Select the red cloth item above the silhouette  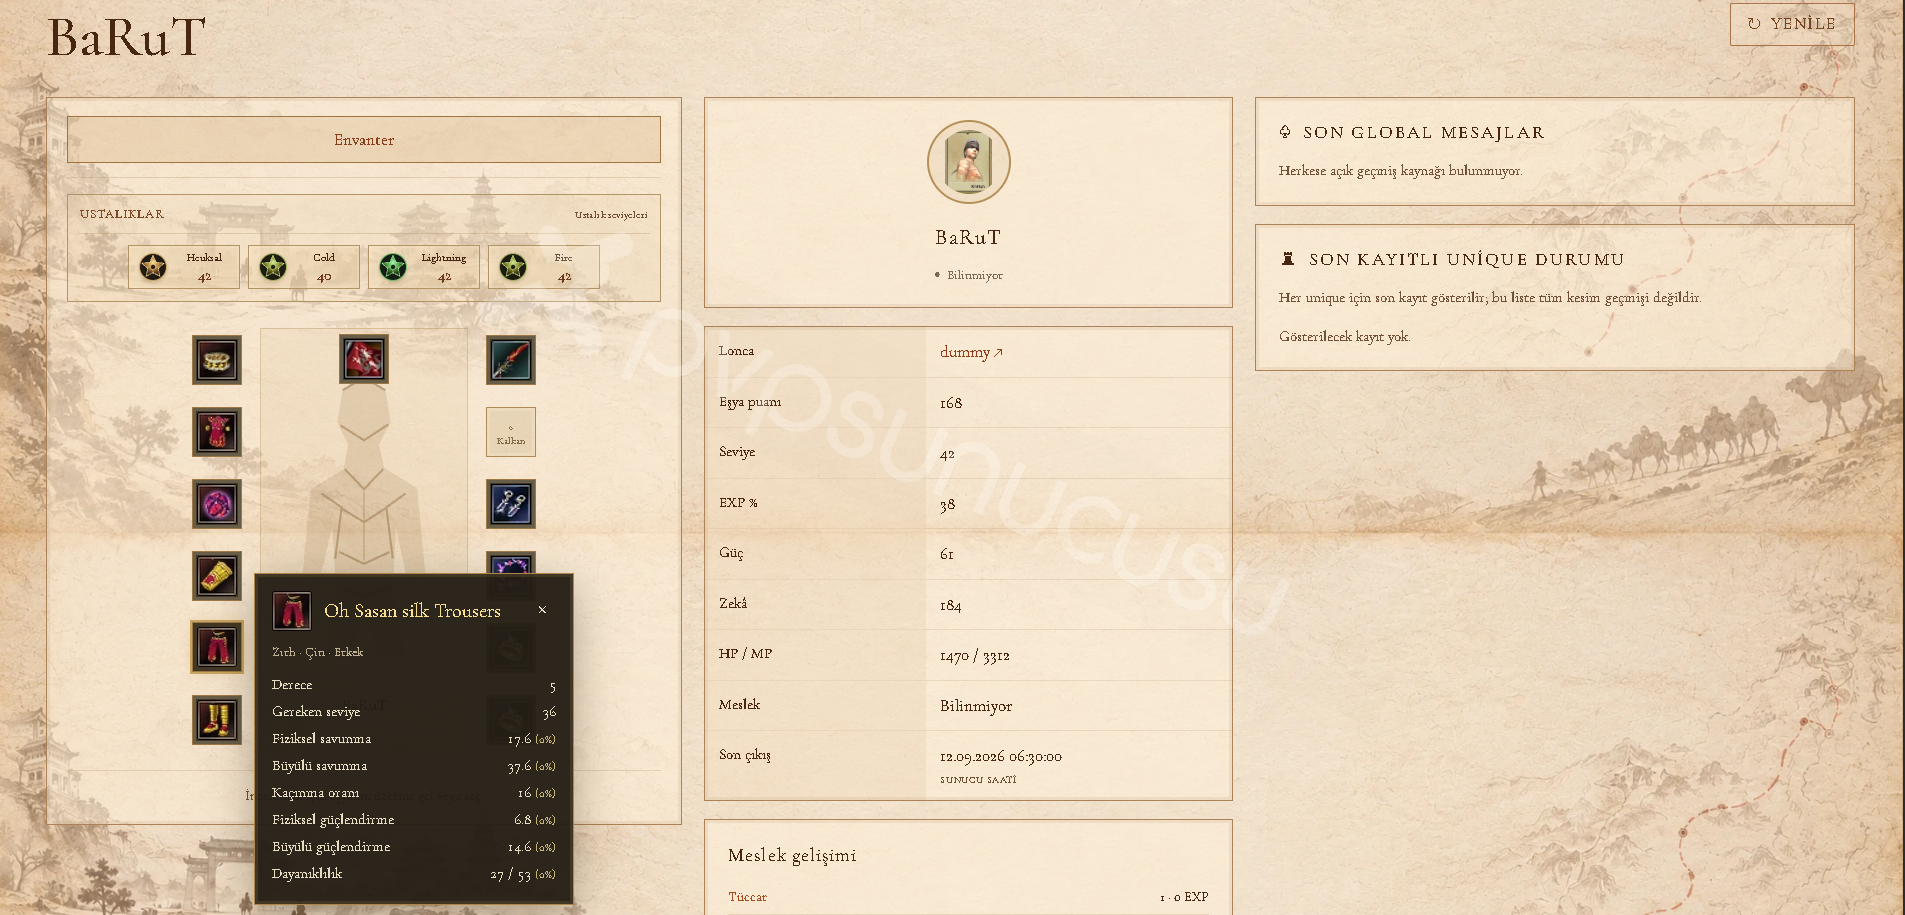[x=364, y=360]
